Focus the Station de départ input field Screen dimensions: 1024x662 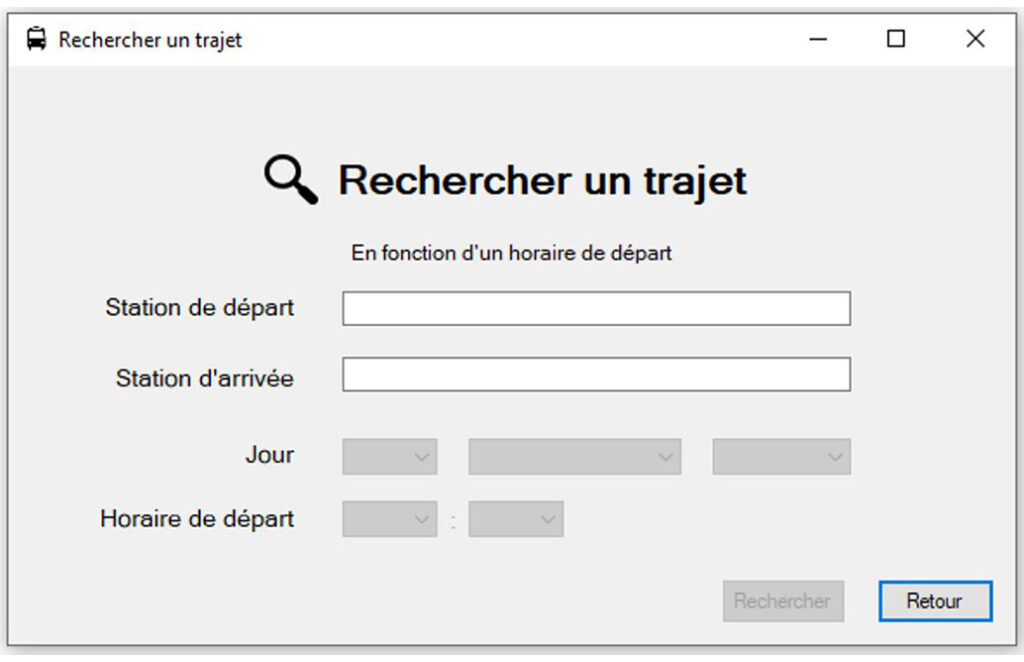point(596,308)
